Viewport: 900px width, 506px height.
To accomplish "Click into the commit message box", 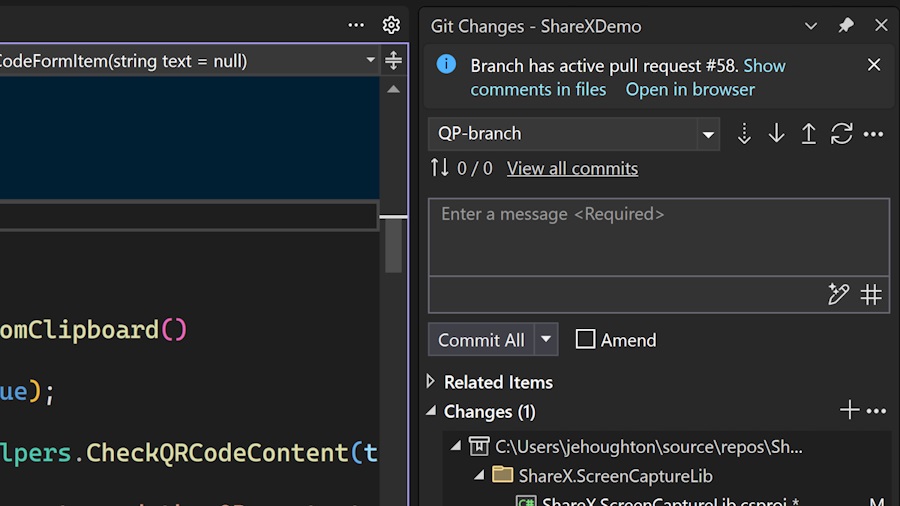I will 658,238.
